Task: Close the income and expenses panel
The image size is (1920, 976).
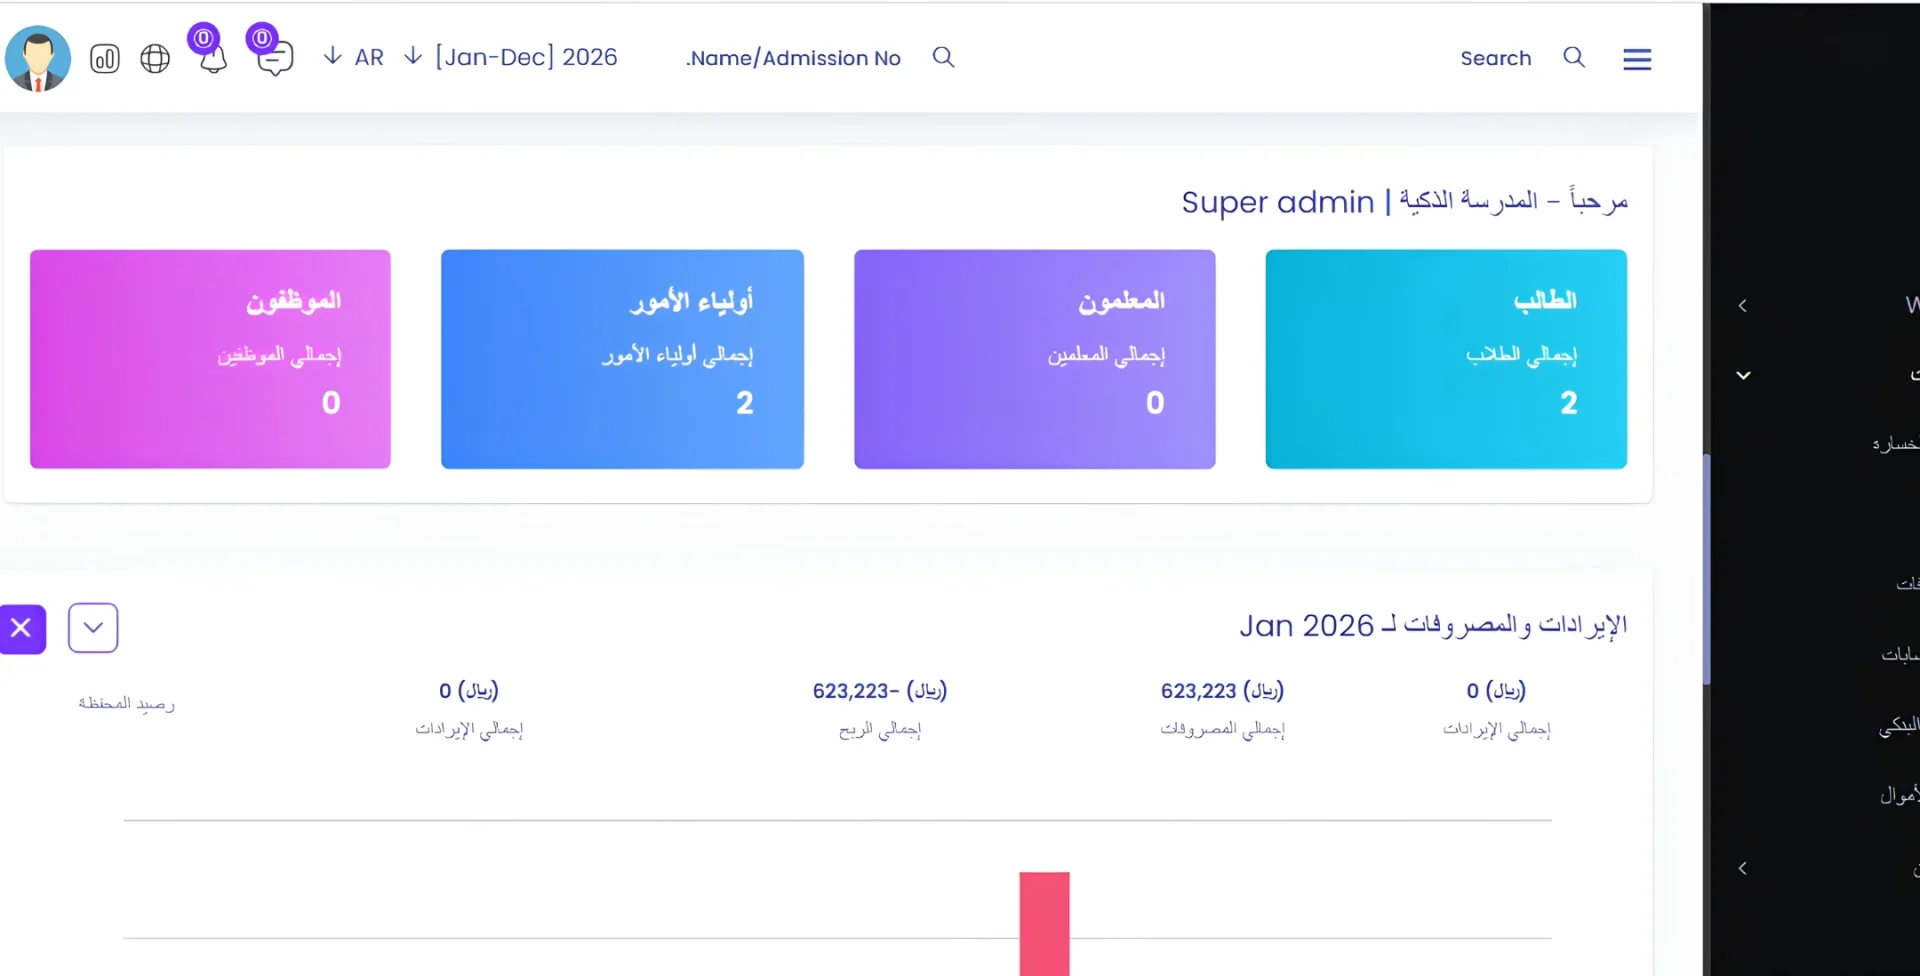Action: pos(22,629)
